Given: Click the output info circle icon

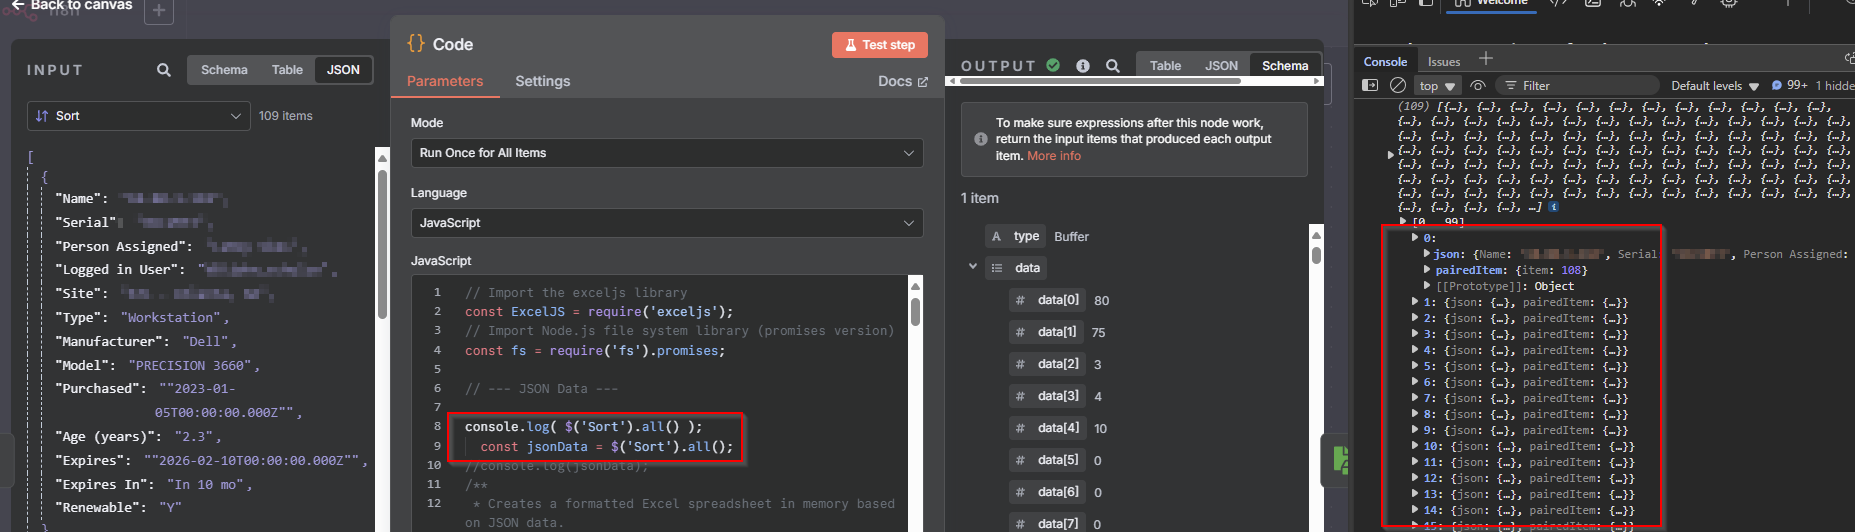Looking at the screenshot, I should pos(1083,66).
